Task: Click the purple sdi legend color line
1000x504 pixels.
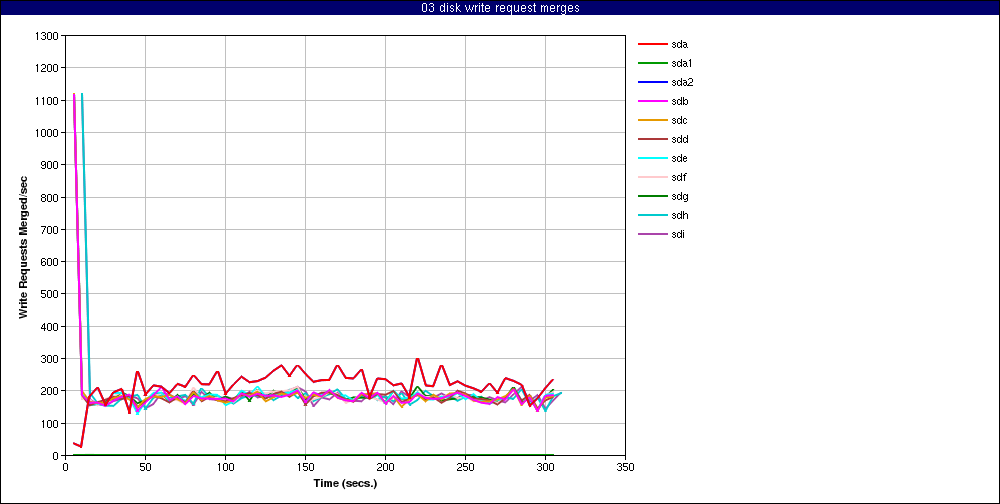Action: click(x=652, y=234)
